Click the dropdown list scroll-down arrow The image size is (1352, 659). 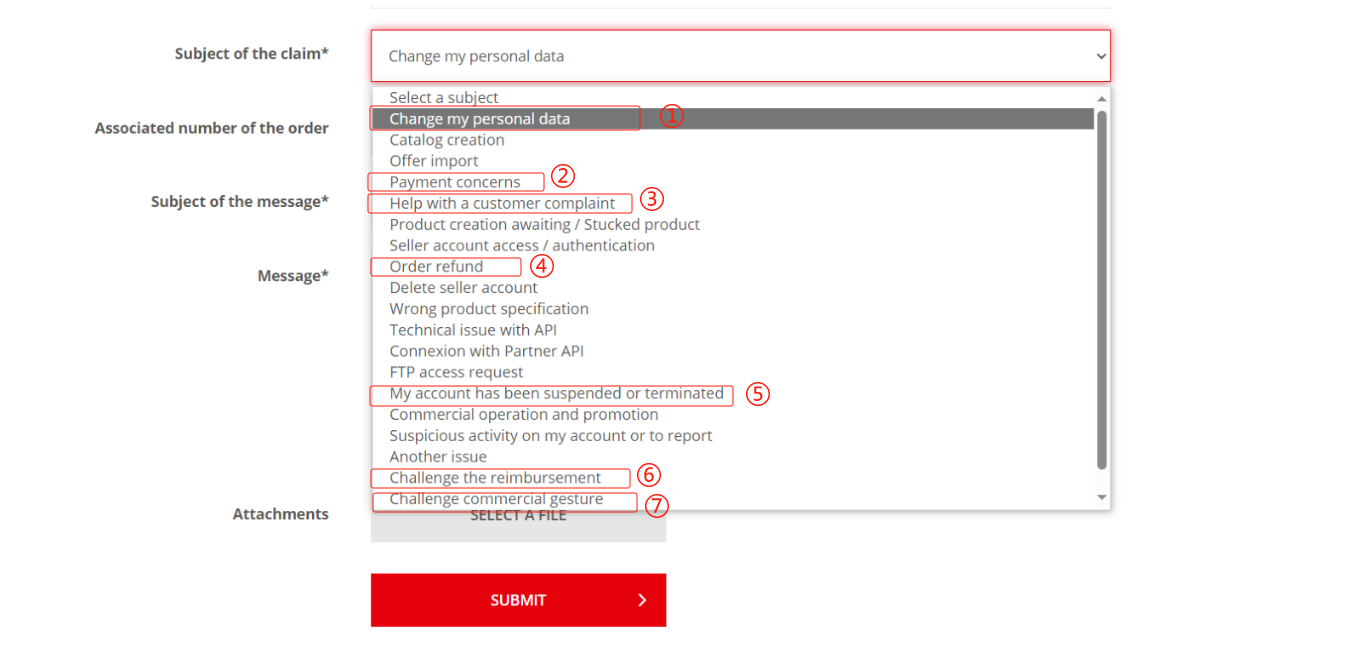pyautogui.click(x=1102, y=497)
